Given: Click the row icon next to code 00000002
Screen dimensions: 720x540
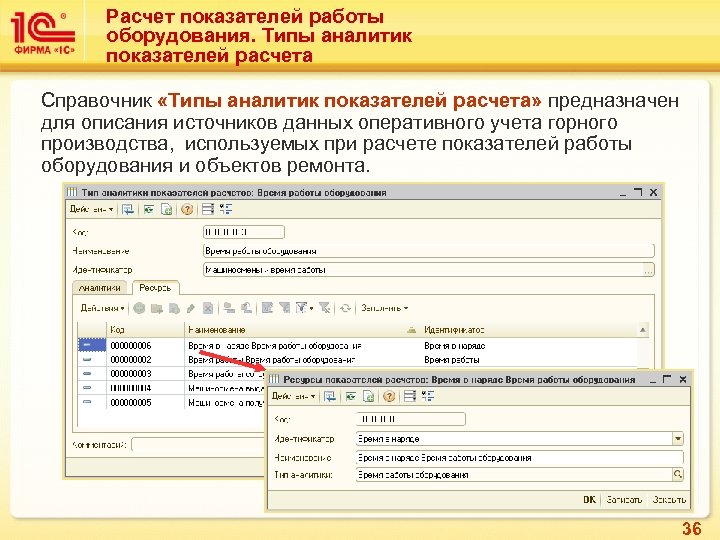Looking at the screenshot, I should point(87,360).
